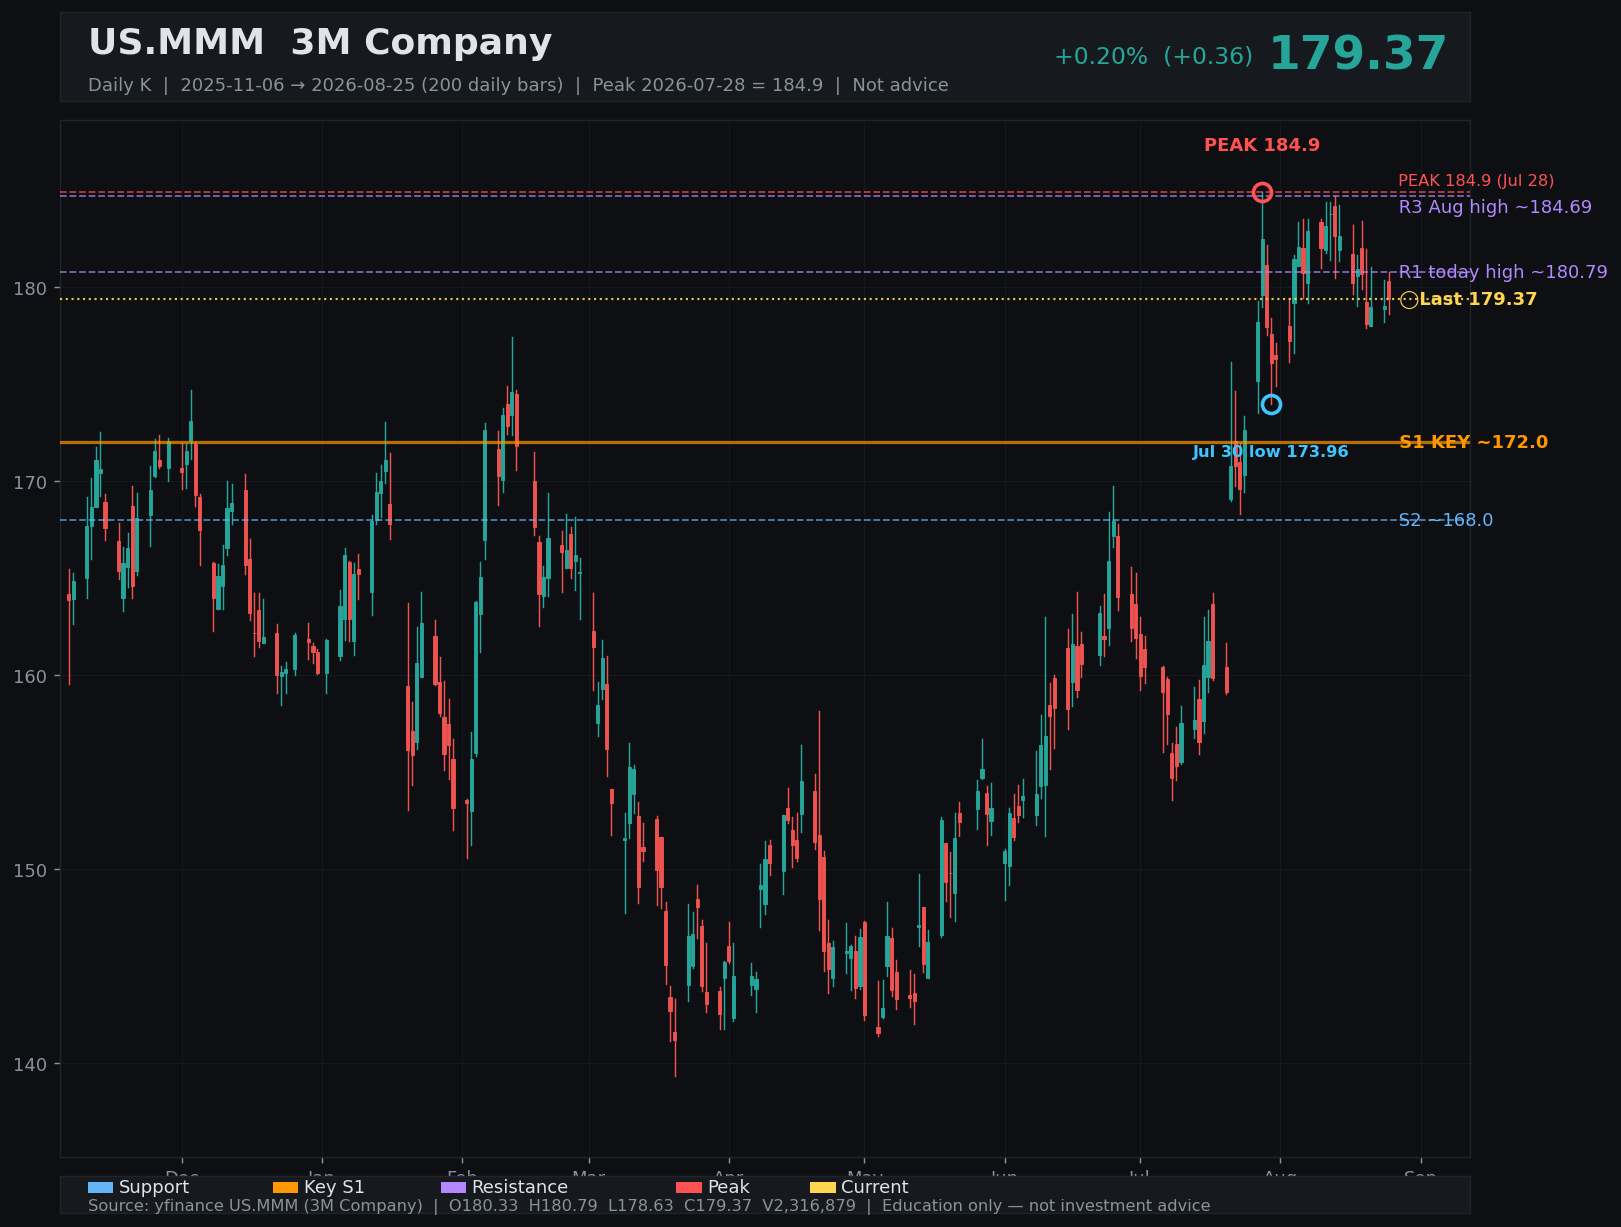This screenshot has width=1621, height=1227.
Task: Click the 'S2 ~168.0' label
Action: (x=1445, y=520)
